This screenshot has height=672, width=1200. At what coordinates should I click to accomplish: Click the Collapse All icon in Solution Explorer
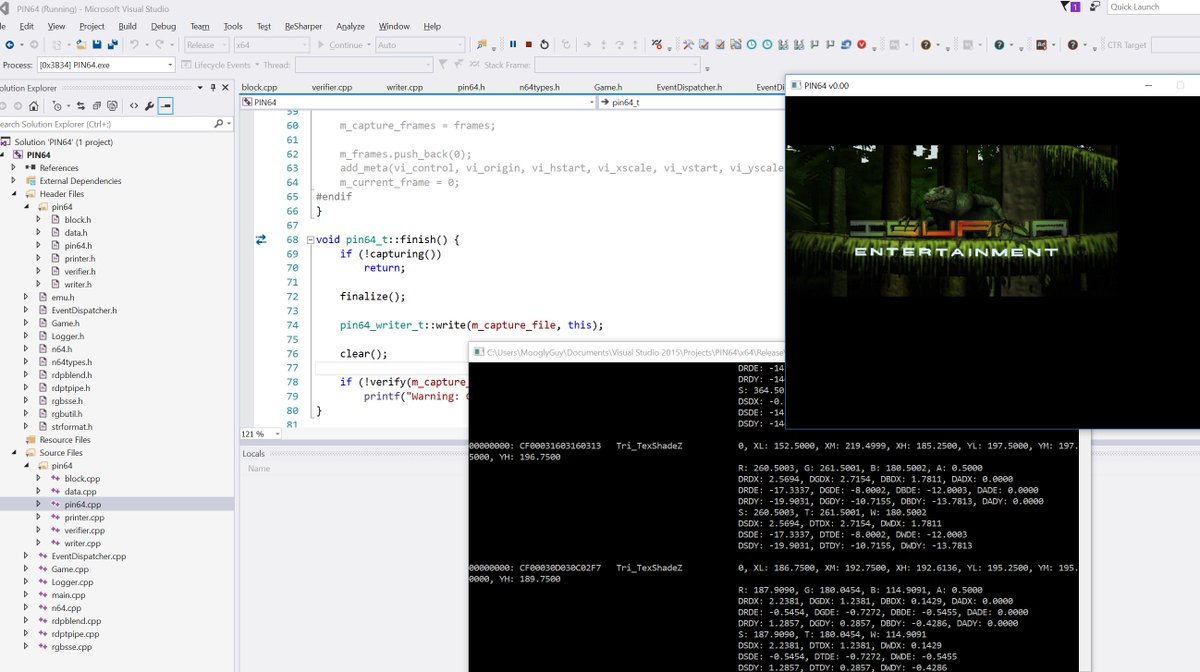(x=97, y=106)
